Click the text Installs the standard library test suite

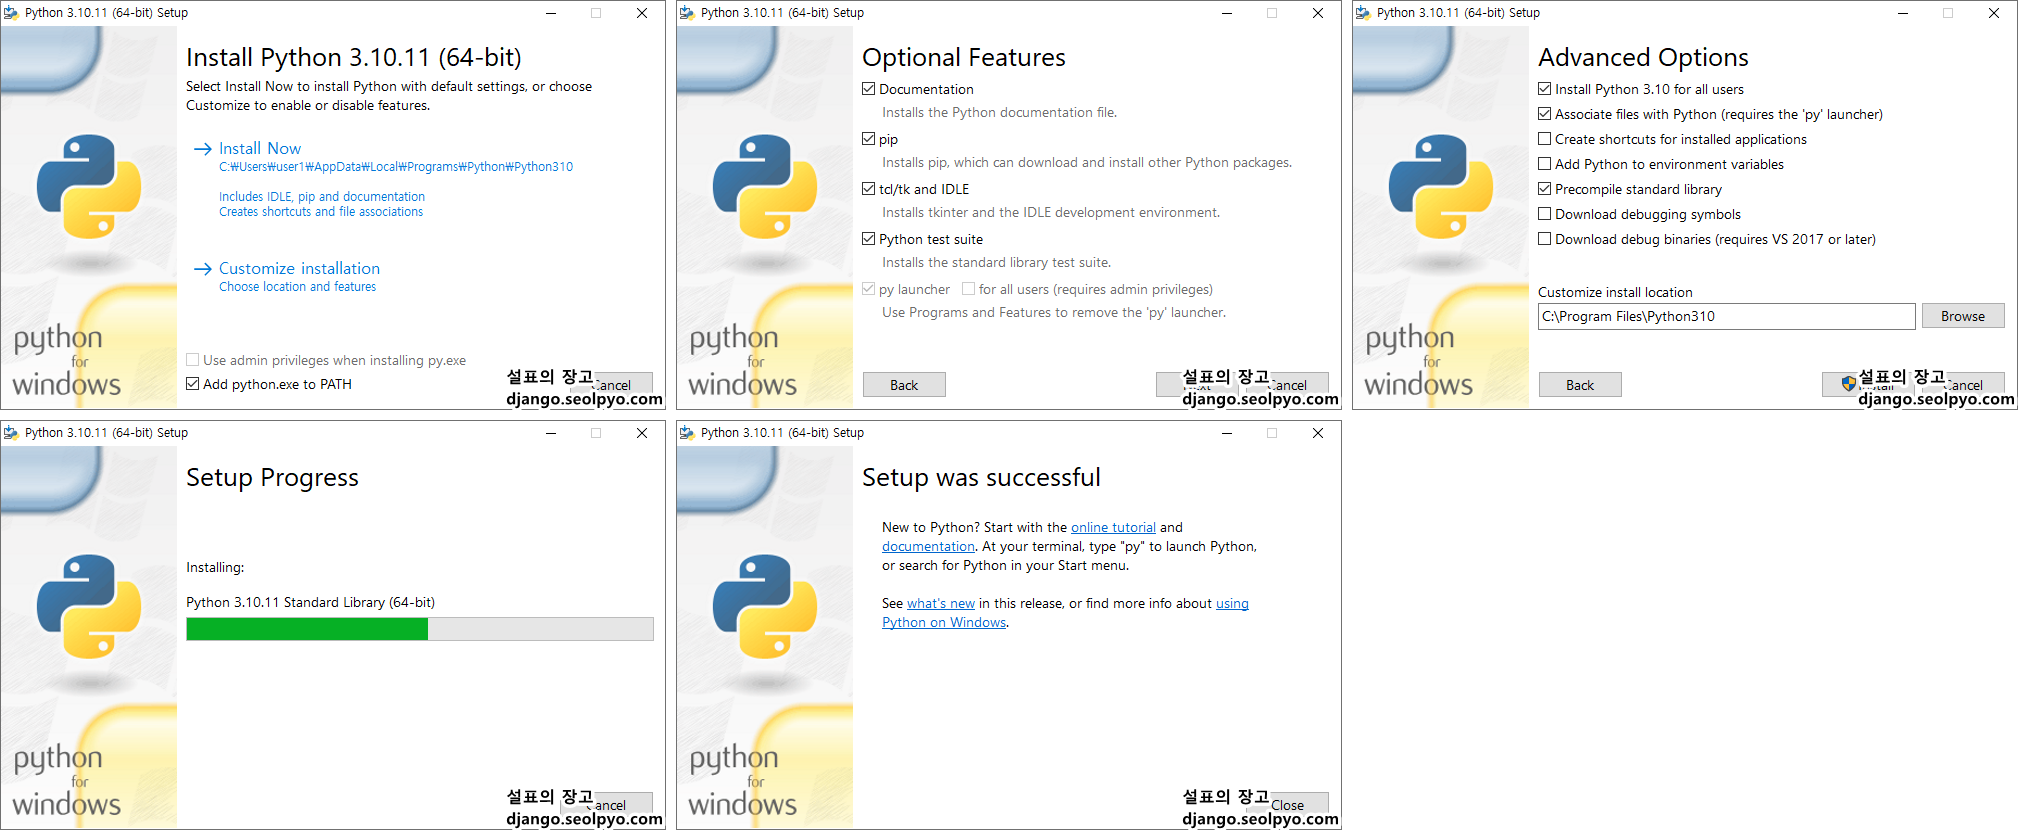pos(996,262)
